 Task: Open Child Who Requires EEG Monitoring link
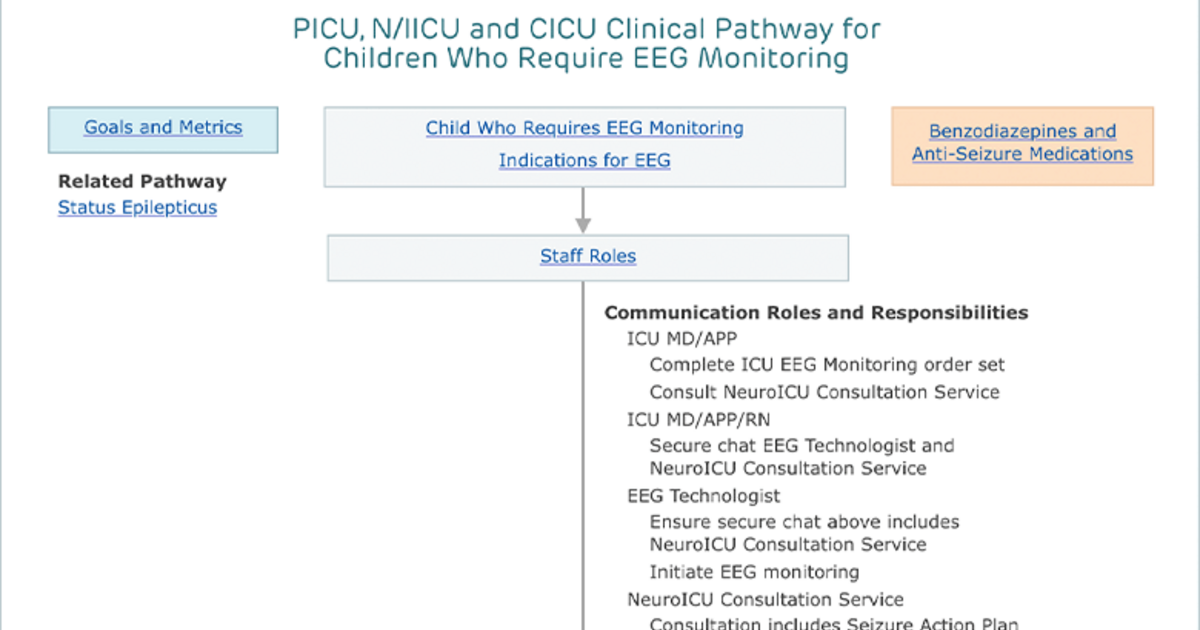pyautogui.click(x=585, y=128)
